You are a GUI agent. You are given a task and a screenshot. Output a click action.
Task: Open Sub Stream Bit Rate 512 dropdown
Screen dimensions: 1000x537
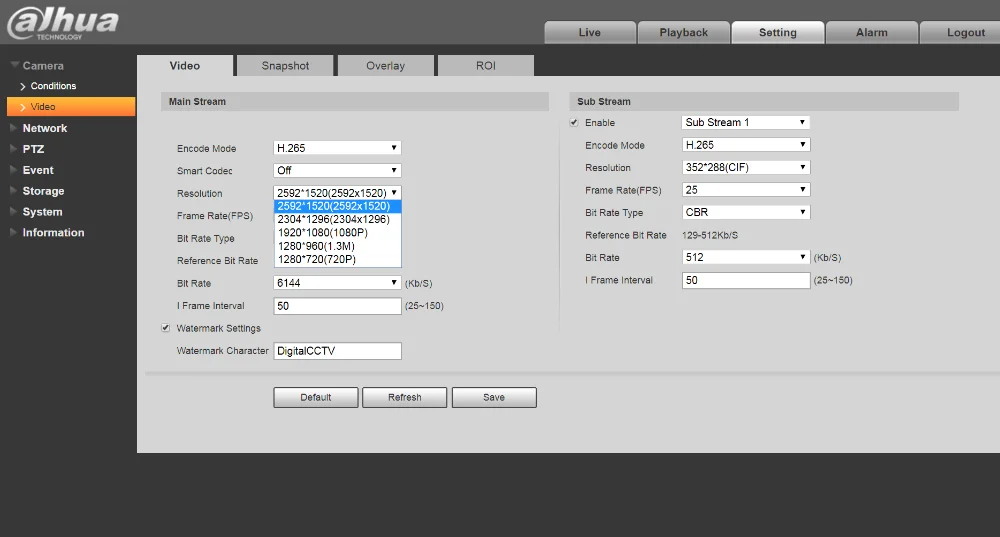pyautogui.click(x=746, y=257)
